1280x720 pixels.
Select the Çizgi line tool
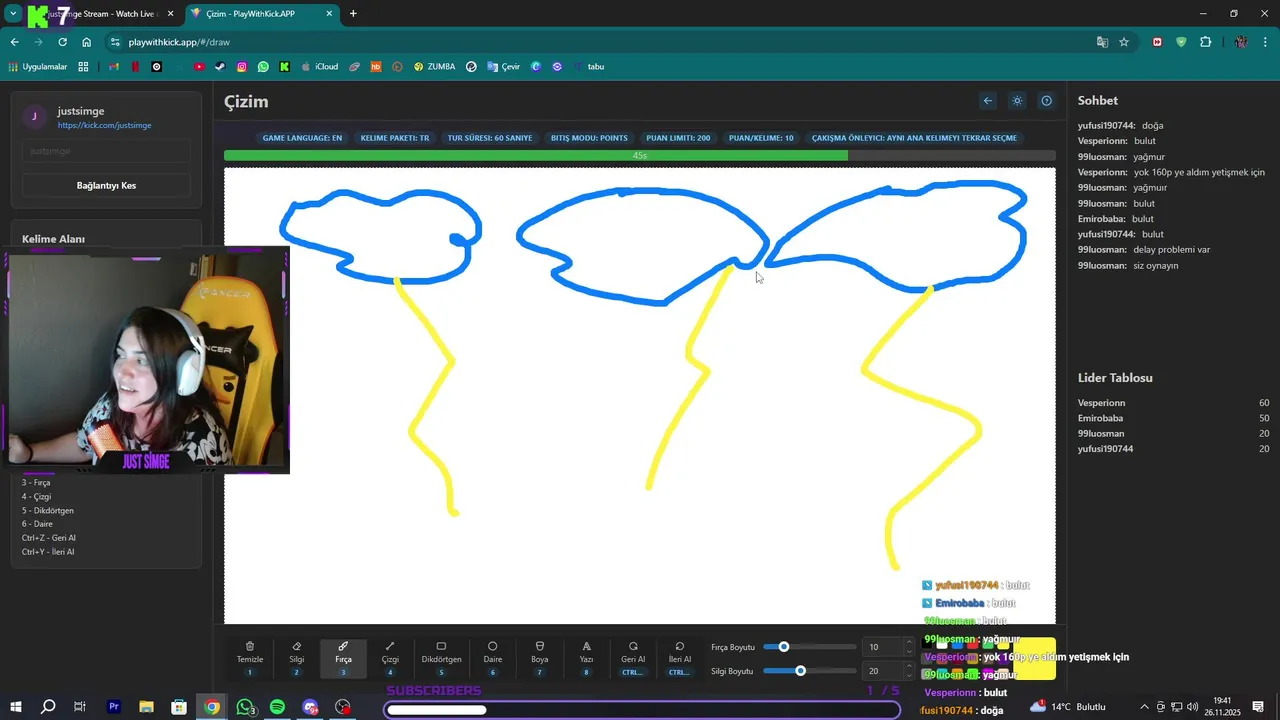pyautogui.click(x=390, y=658)
